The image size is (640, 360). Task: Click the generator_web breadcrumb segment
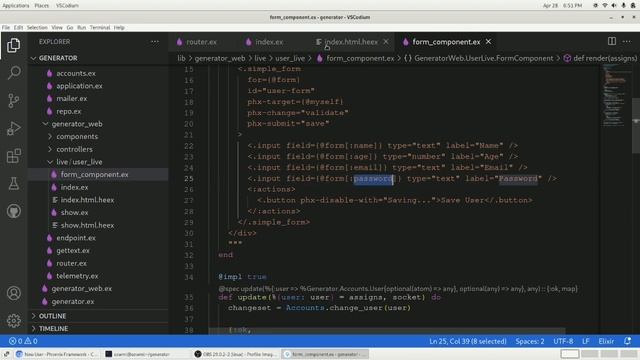(x=220, y=58)
